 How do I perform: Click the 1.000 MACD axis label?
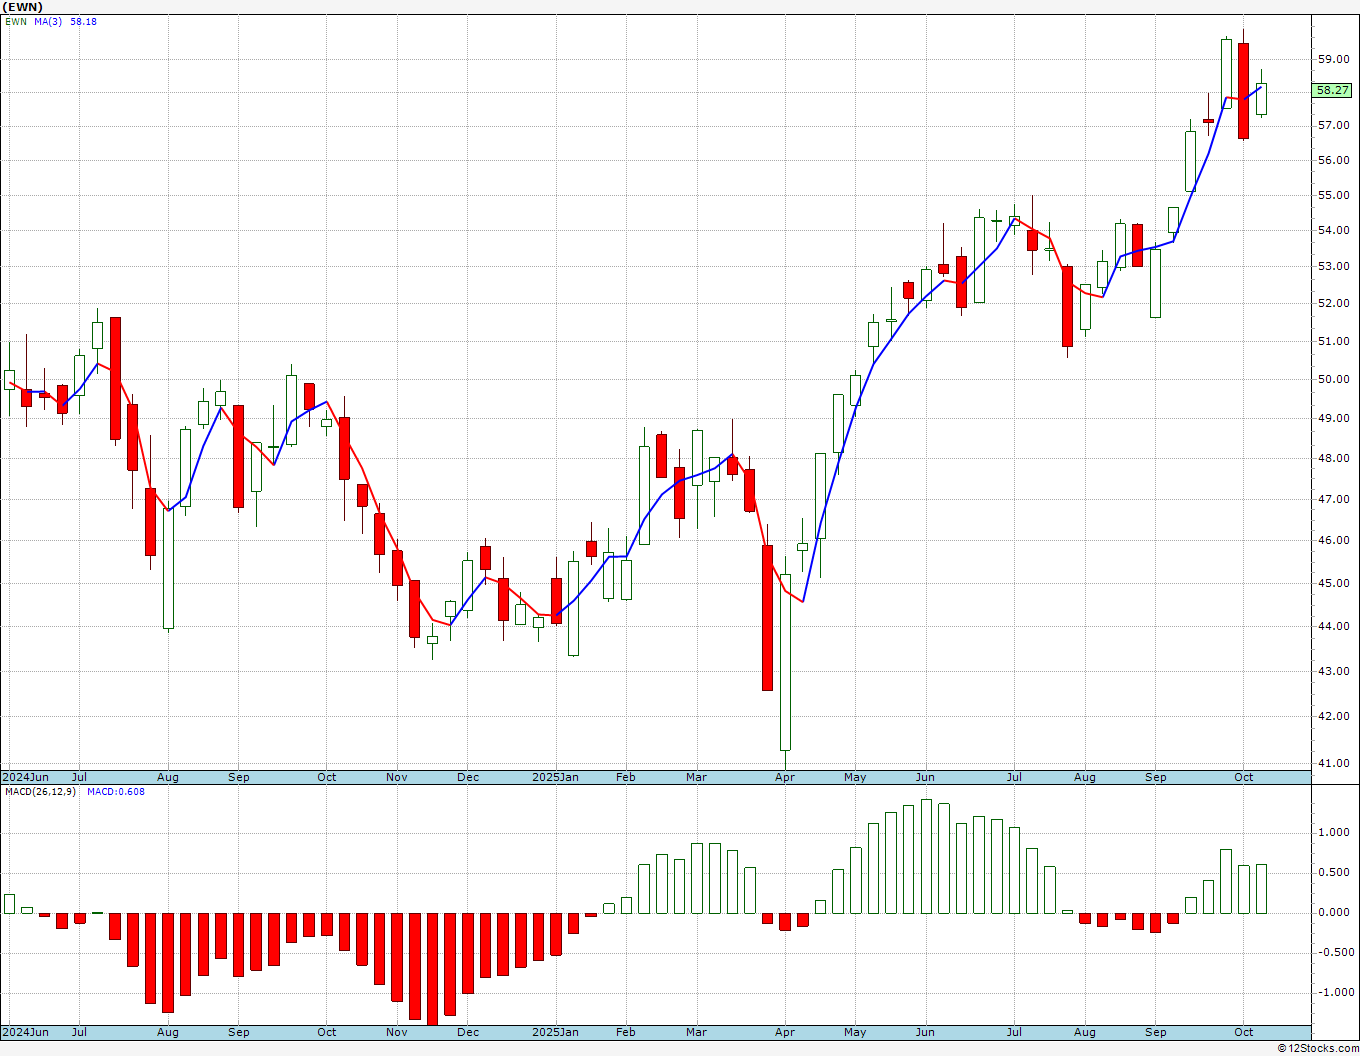[1334, 833]
